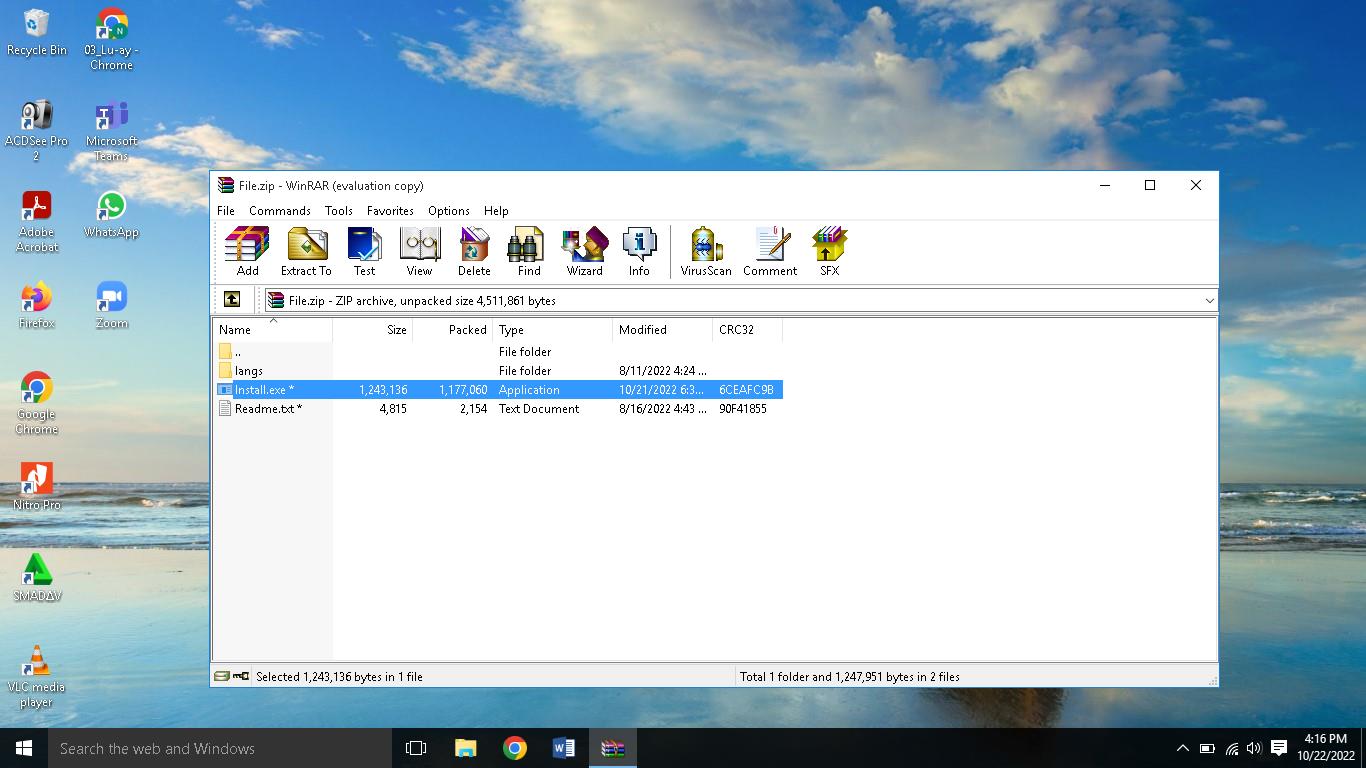Screen dimensions: 1366x768
Task: Open the Options menu
Action: click(x=448, y=211)
